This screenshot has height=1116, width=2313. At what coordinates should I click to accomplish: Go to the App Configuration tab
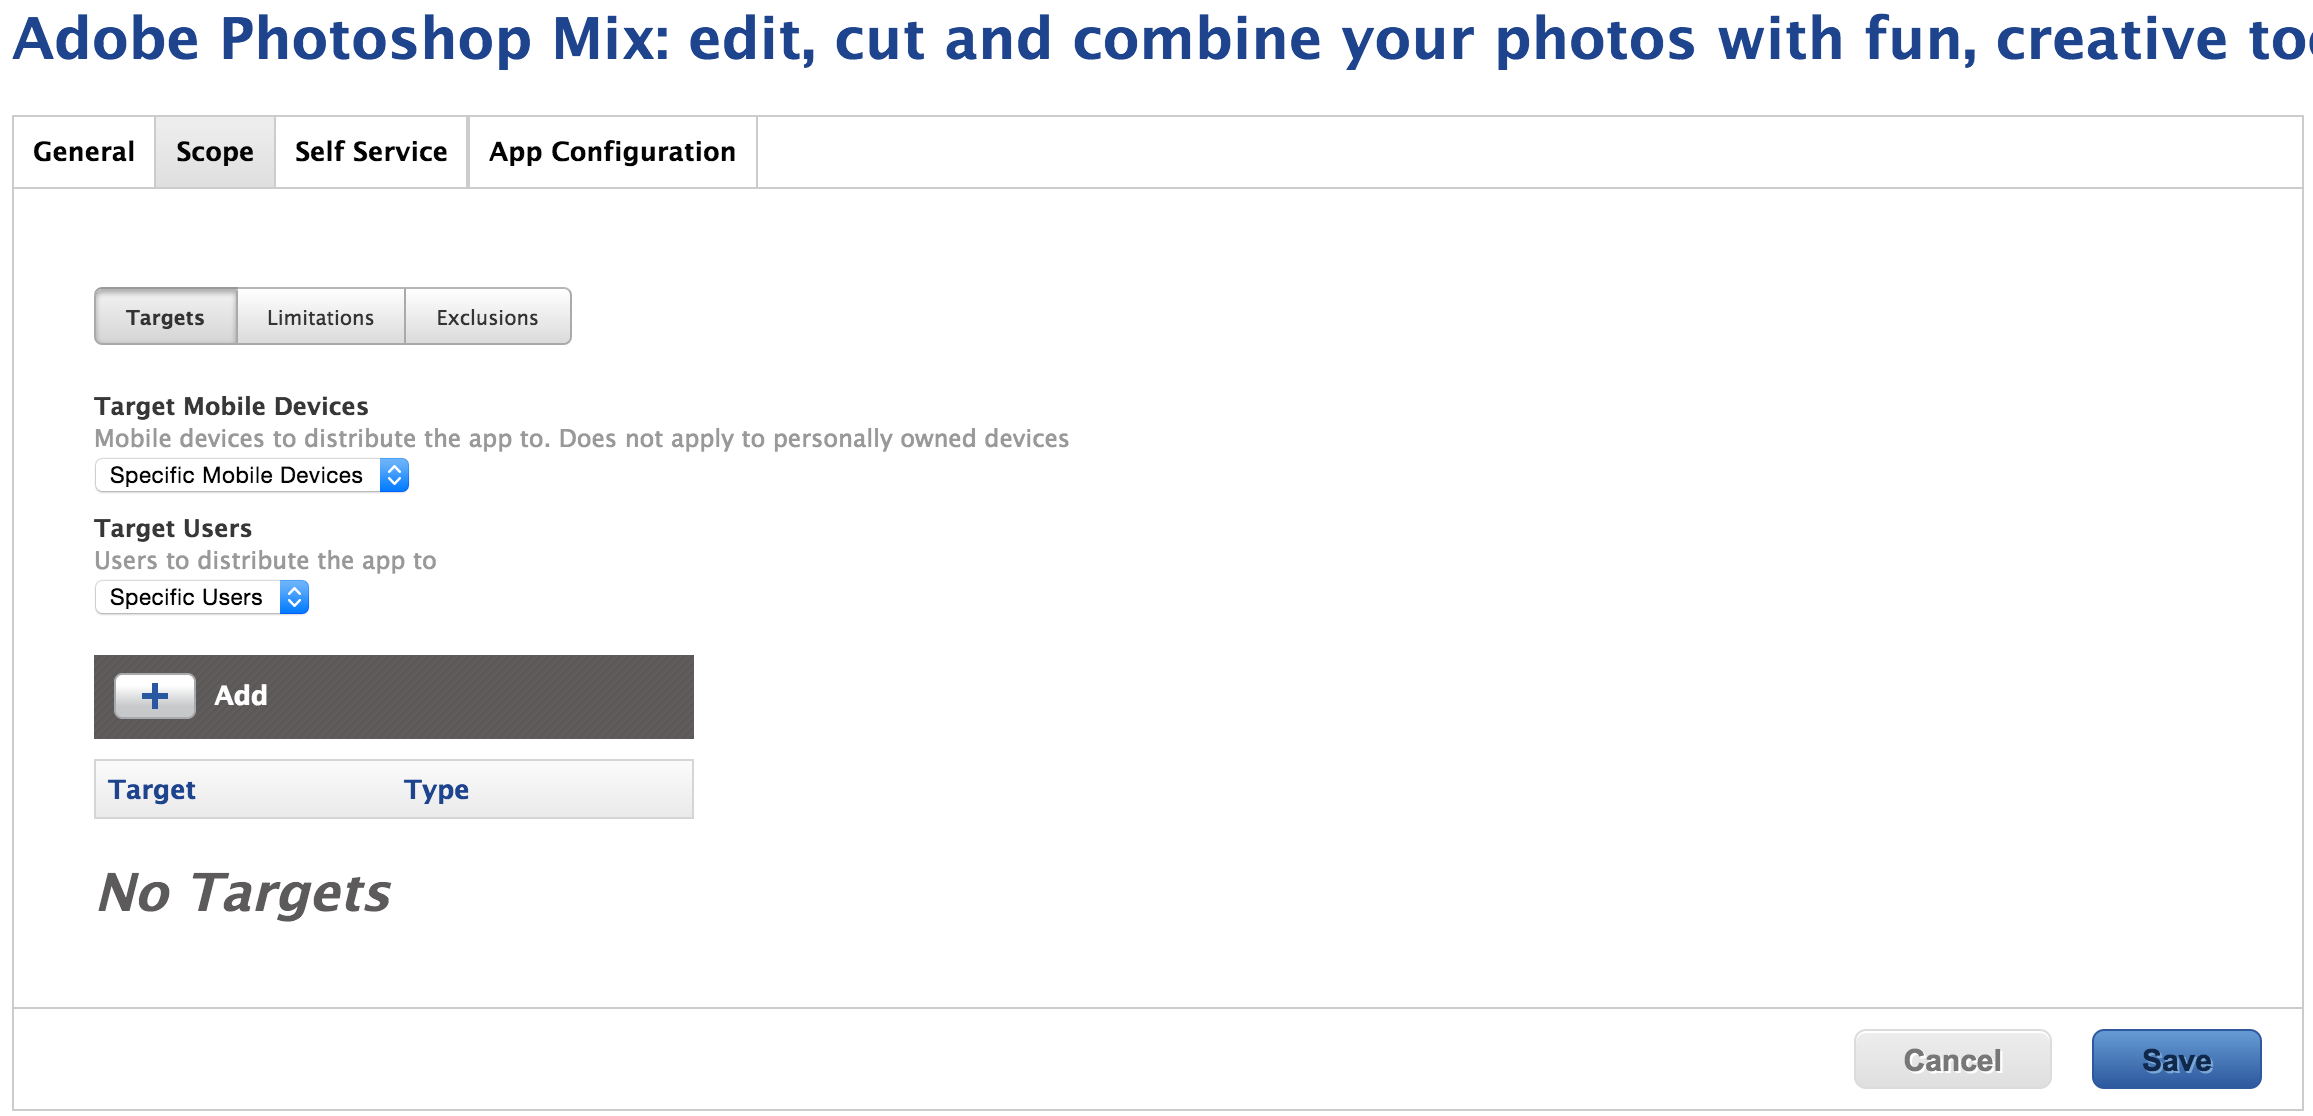point(612,152)
